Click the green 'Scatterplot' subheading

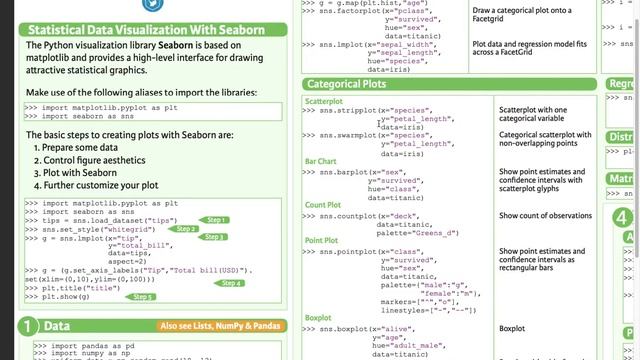coord(324,101)
